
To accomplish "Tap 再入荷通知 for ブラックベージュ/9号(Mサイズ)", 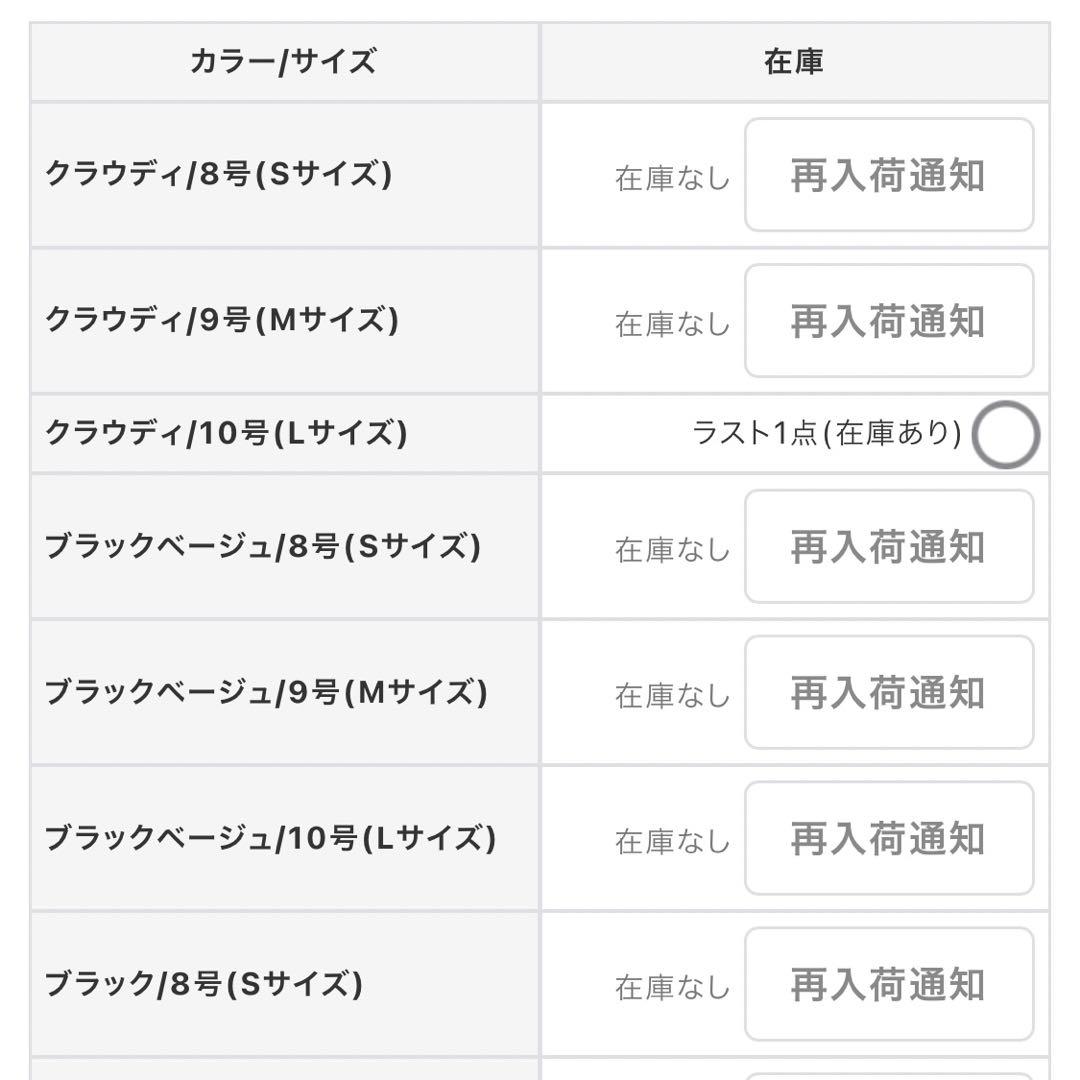I will click(x=888, y=693).
